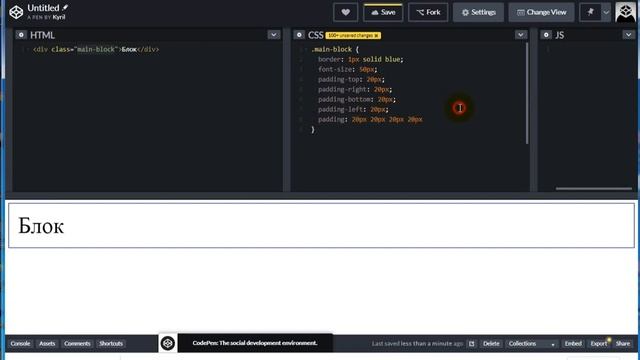Delete this pen
640x360 pixels.
491,344
